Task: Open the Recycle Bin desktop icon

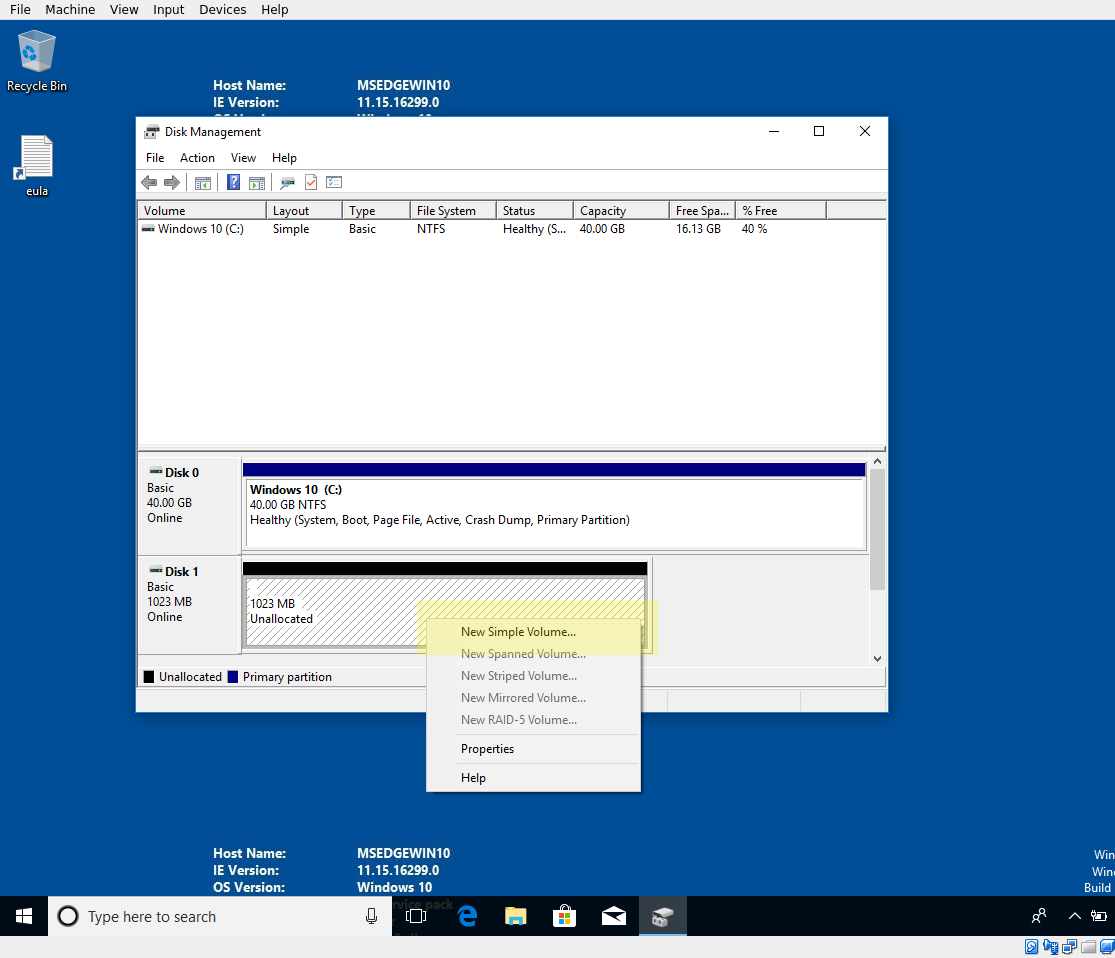Action: pos(36,61)
